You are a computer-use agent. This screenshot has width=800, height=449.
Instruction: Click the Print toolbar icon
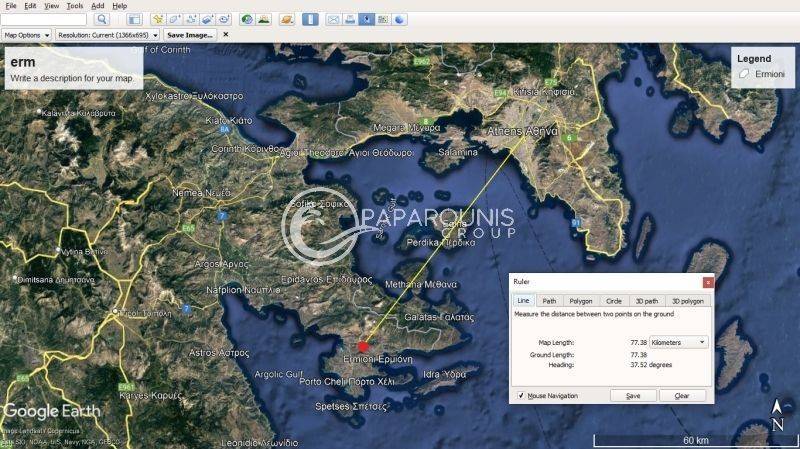point(350,19)
